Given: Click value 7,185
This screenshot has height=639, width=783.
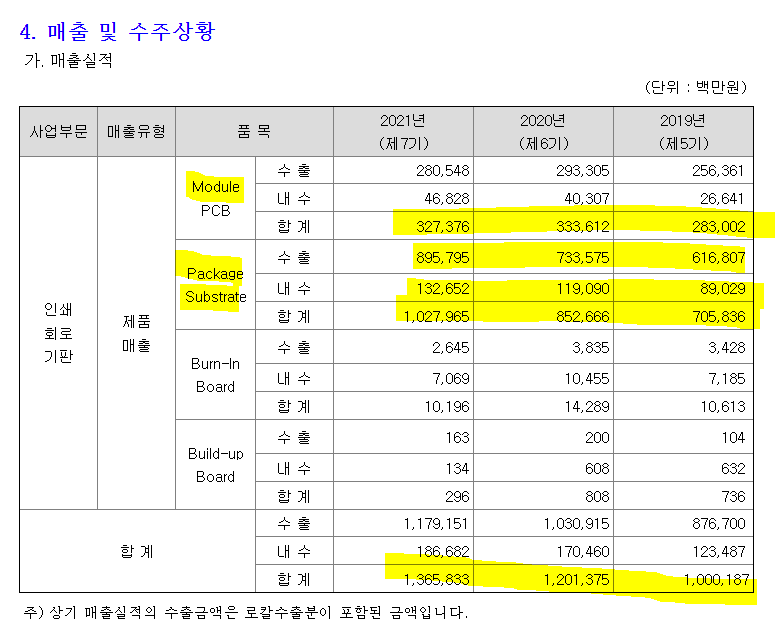Looking at the screenshot, I should tap(727, 378).
